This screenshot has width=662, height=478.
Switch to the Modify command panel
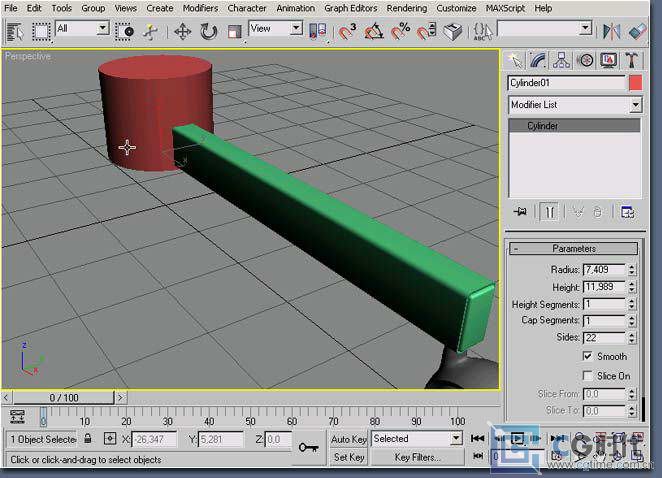538,60
